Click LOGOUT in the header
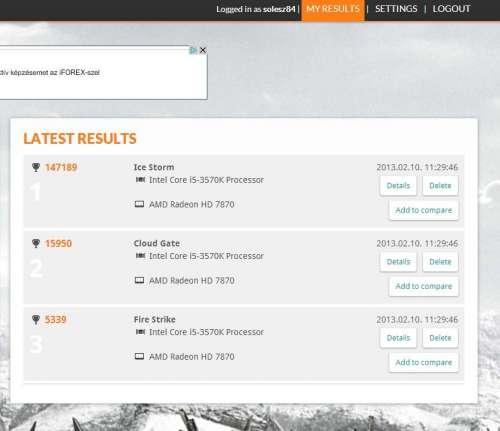The height and width of the screenshot is (431, 500). (x=451, y=9)
